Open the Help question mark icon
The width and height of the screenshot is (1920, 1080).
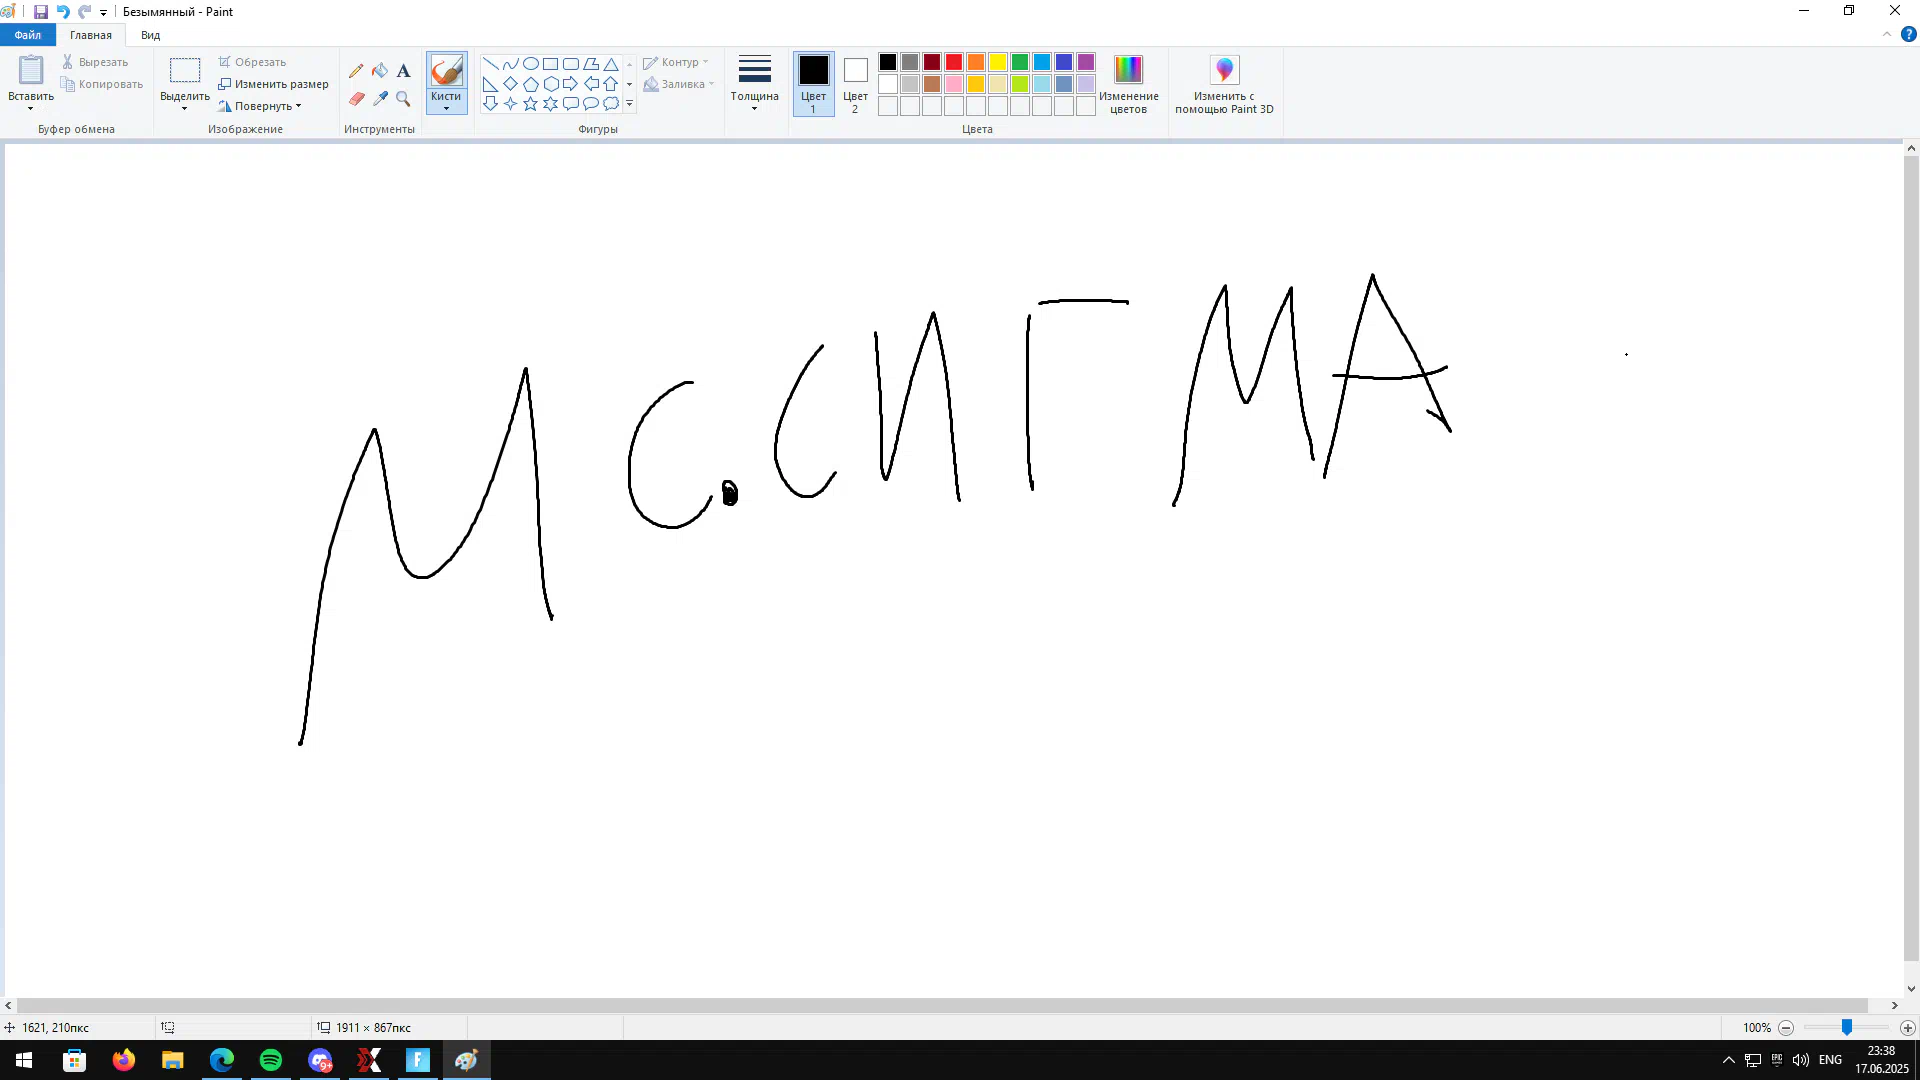point(1908,34)
